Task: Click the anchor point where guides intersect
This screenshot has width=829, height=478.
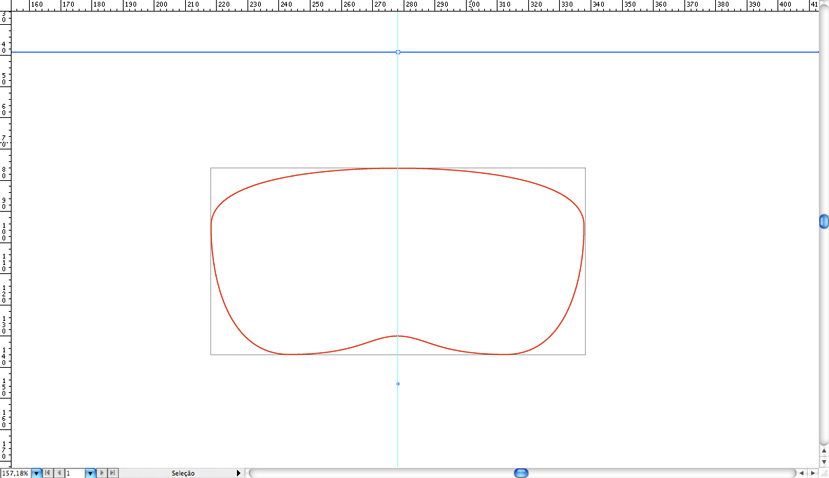Action: pyautogui.click(x=398, y=52)
